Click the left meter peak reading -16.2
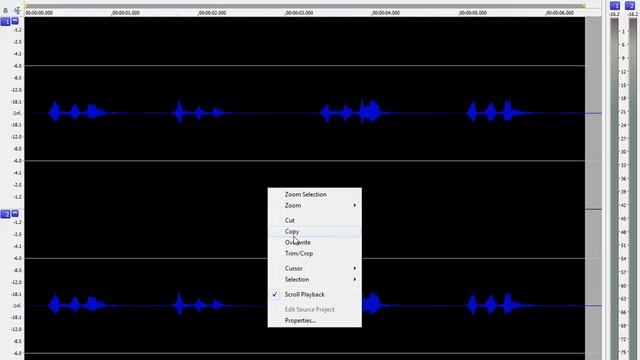This screenshot has width=640, height=360. click(614, 14)
